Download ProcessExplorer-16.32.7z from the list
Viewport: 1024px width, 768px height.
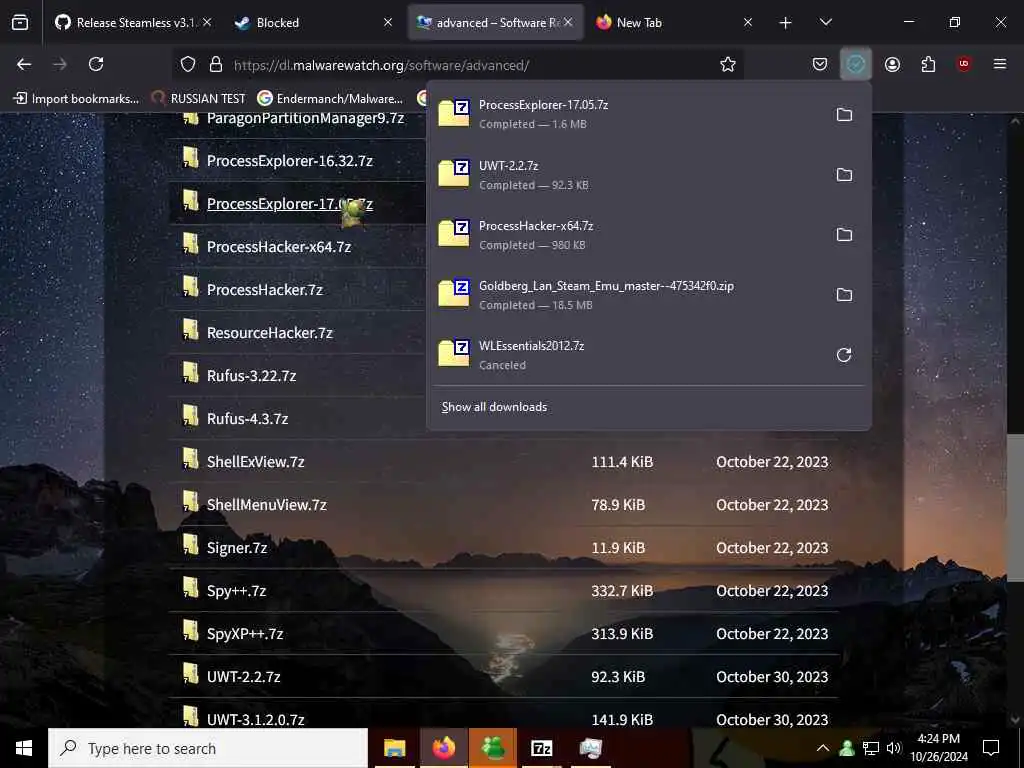coord(289,161)
